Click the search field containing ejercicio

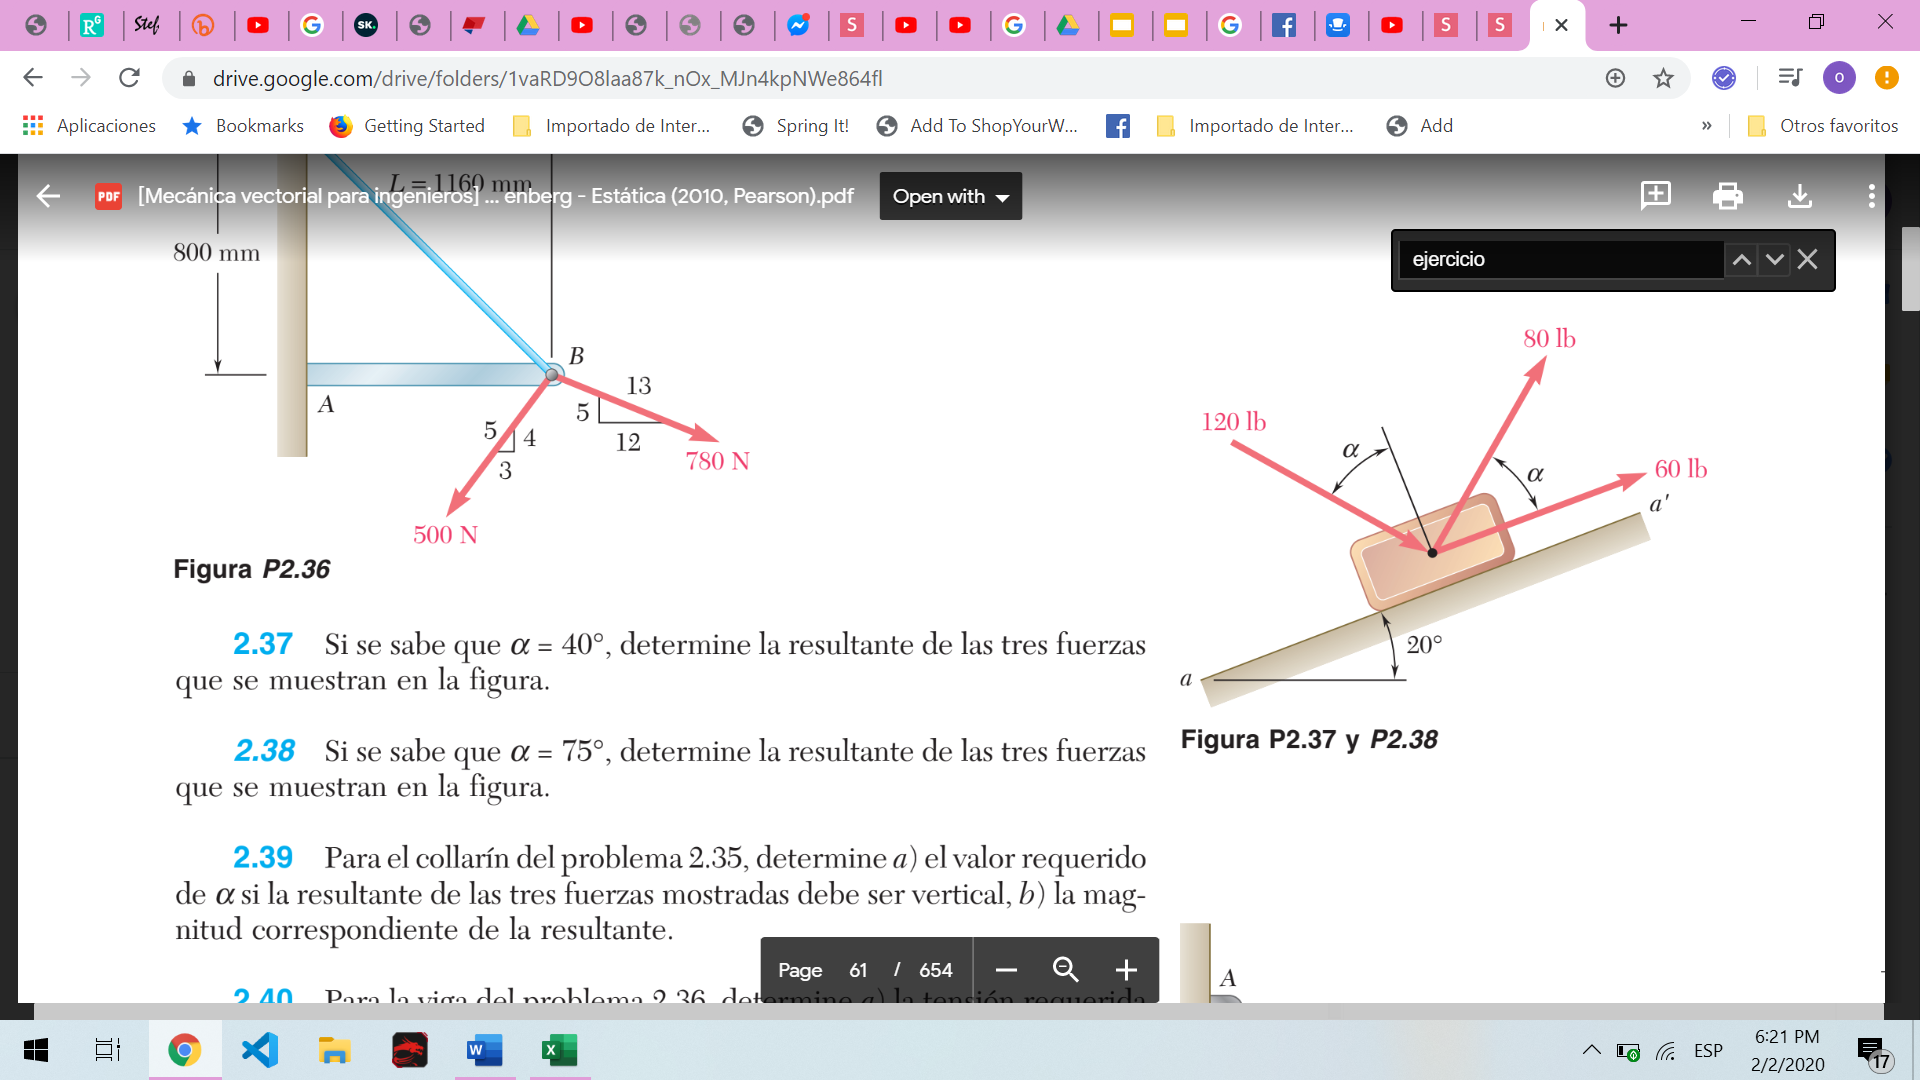pyautogui.click(x=1560, y=260)
